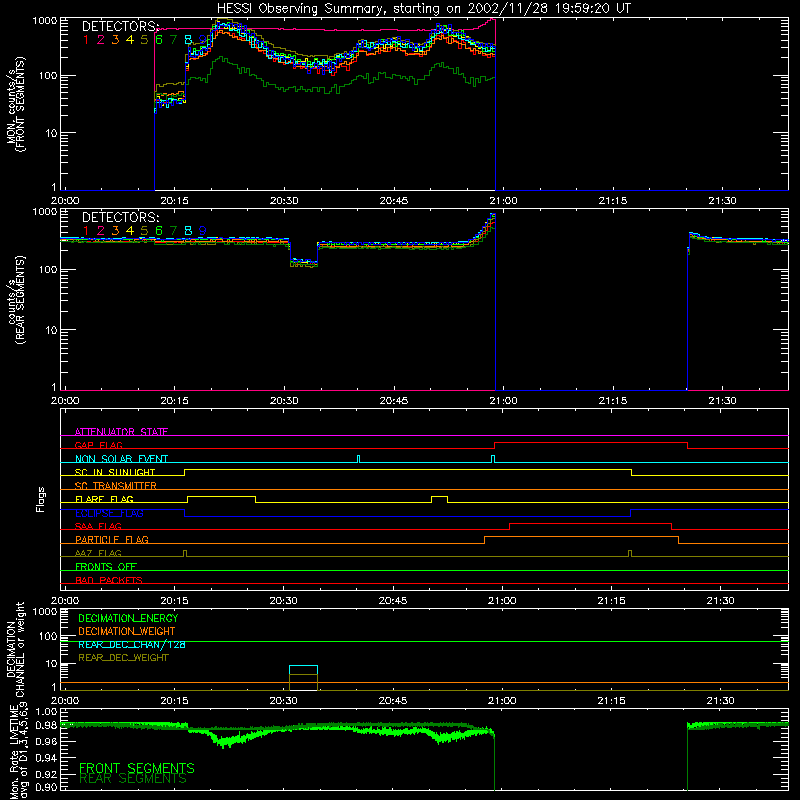Image resolution: width=800 pixels, height=800 pixels.
Task: Click detector 4 in front segments legend
Action: point(130,40)
